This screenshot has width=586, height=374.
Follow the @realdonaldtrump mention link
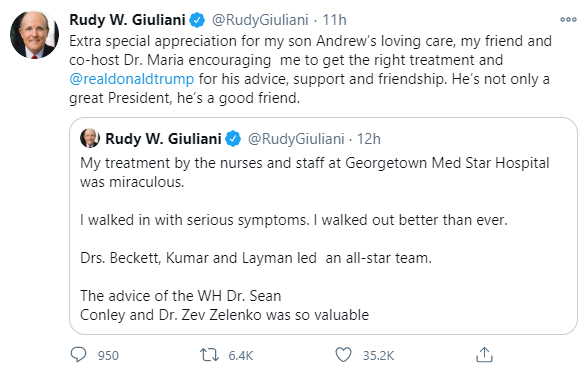[132, 79]
